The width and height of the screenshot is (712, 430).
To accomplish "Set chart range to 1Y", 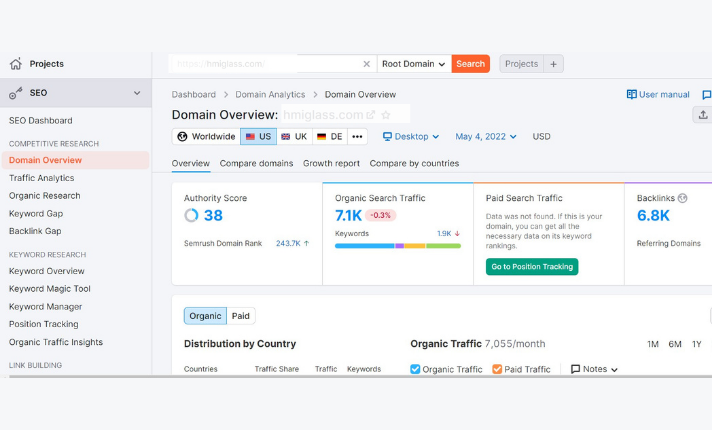I will (x=697, y=344).
